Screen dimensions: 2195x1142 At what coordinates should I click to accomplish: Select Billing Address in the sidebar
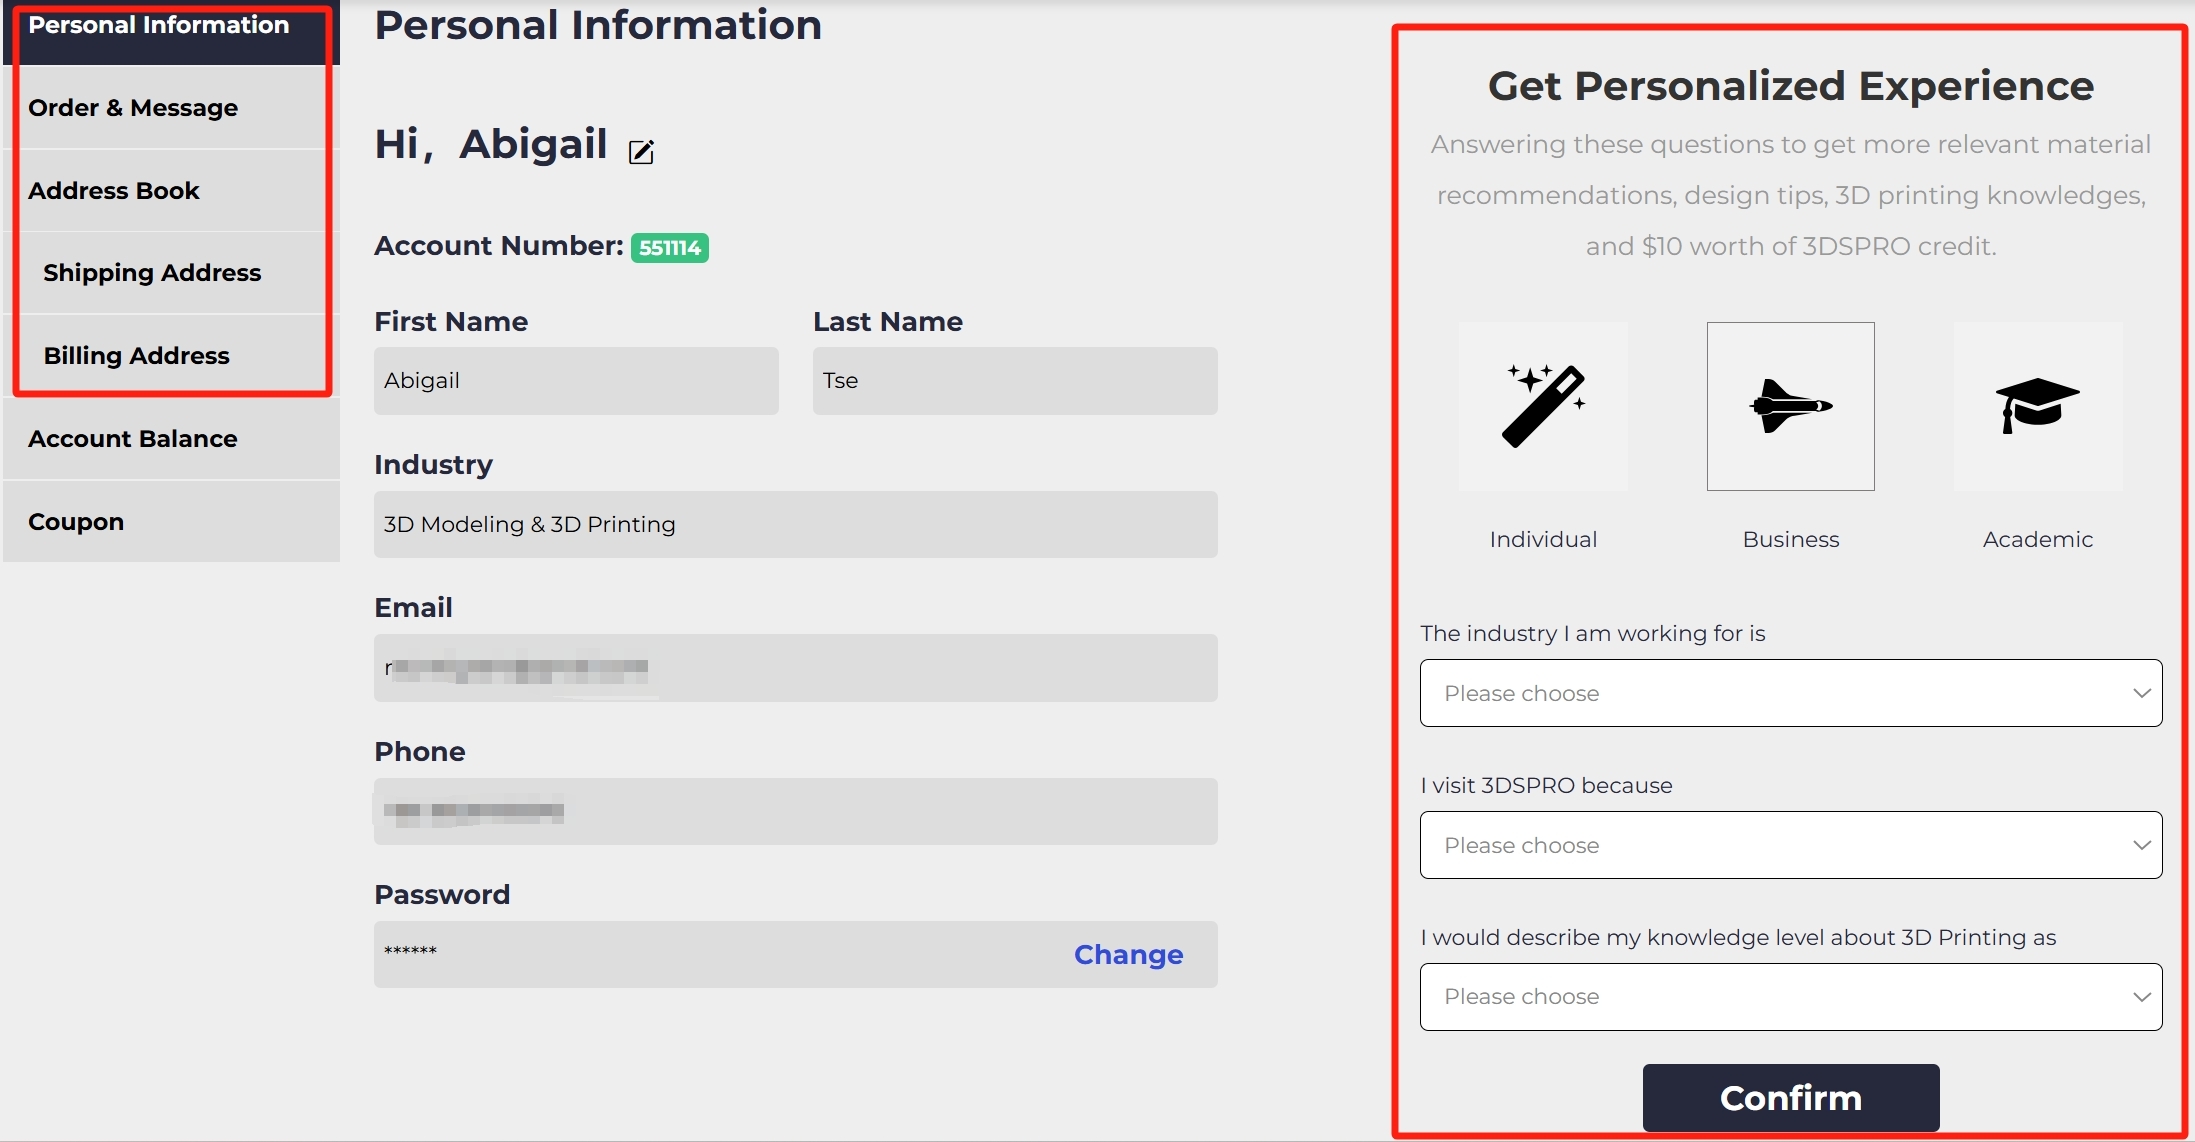point(137,356)
